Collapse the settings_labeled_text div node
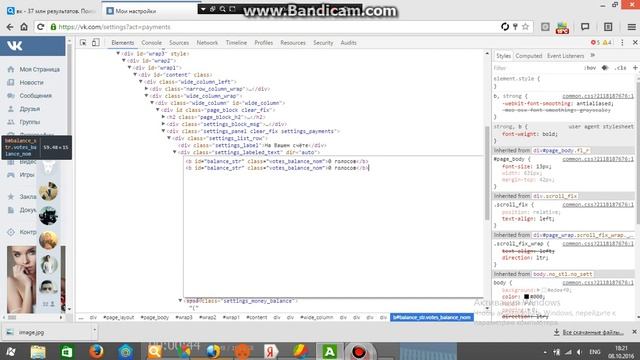This screenshot has height=360, width=640. click(x=175, y=152)
